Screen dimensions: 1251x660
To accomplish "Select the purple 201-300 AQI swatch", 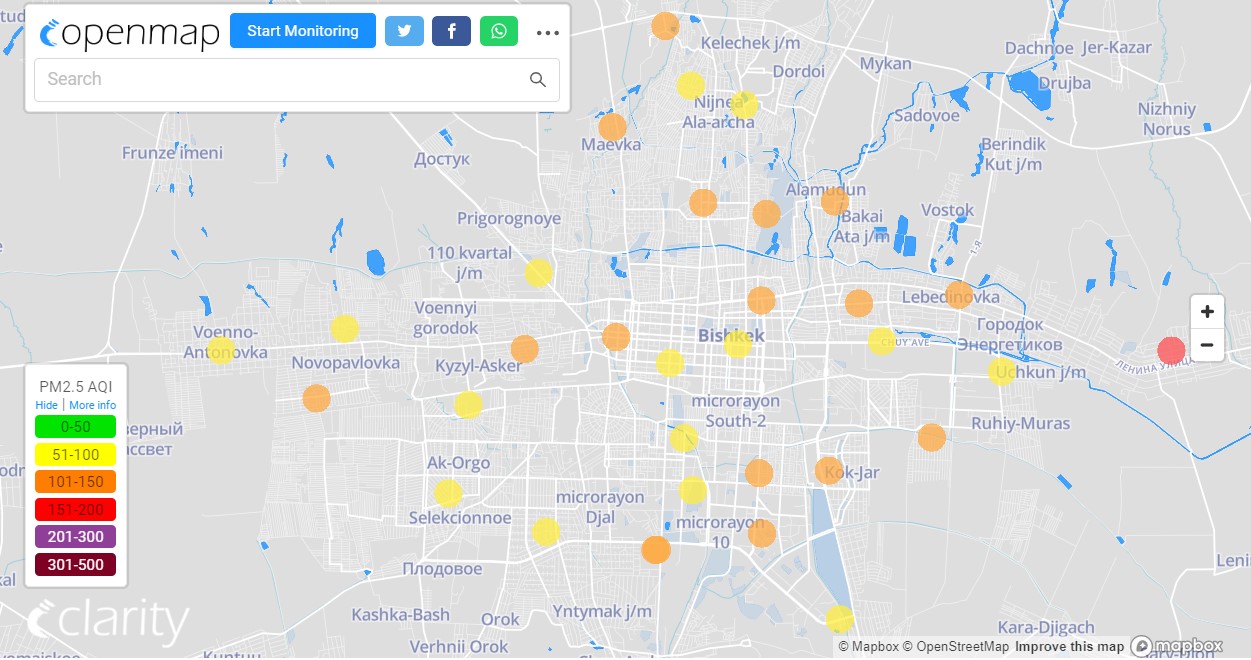I will 75,537.
